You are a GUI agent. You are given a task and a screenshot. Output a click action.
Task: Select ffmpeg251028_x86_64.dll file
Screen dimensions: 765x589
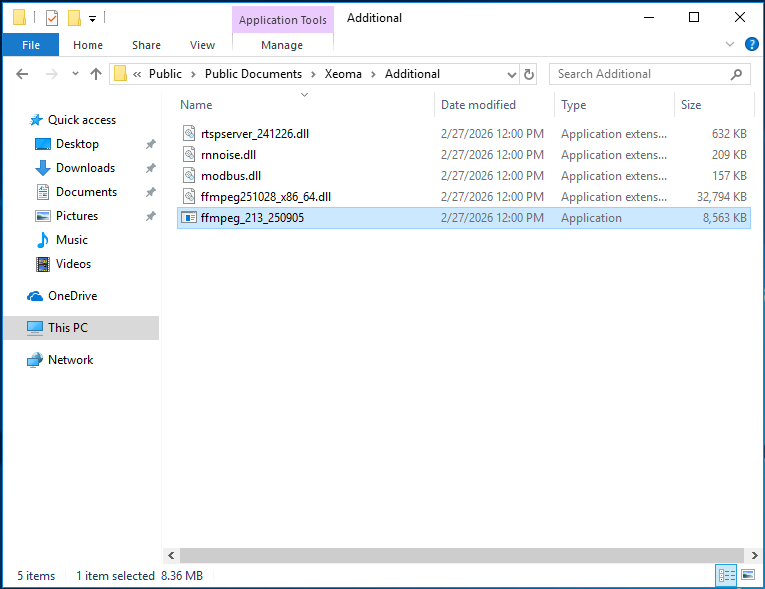click(463, 197)
